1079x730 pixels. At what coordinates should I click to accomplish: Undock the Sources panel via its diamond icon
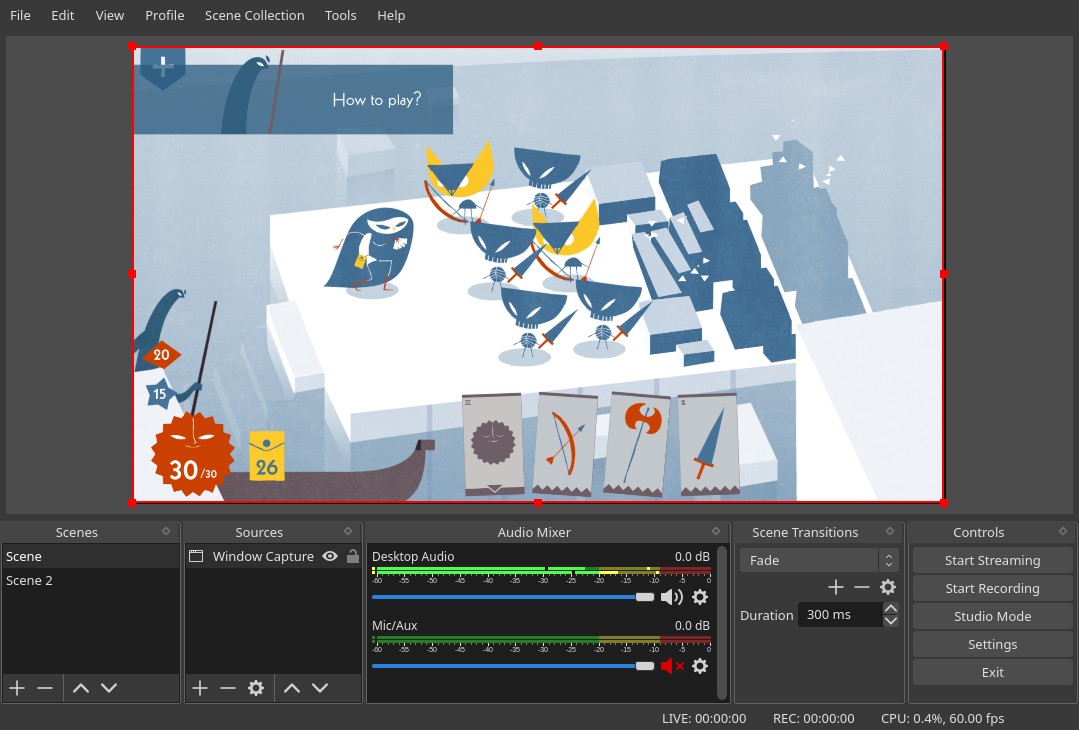pyautogui.click(x=348, y=531)
